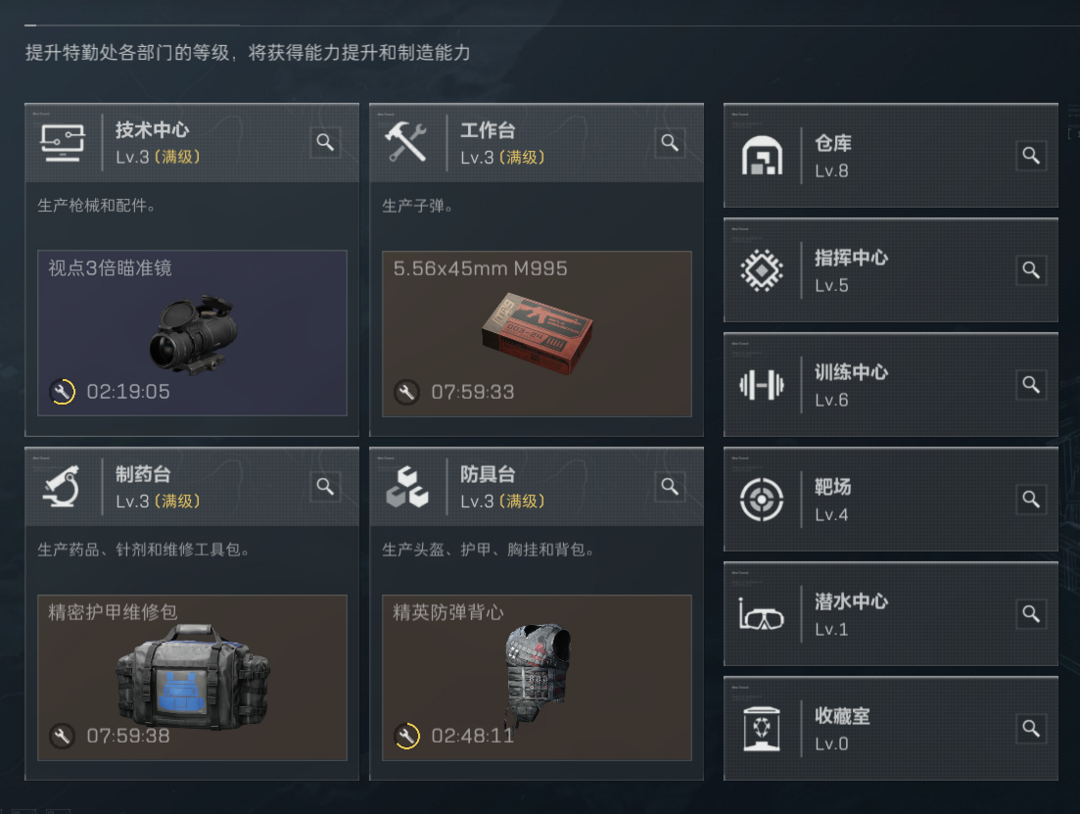Image resolution: width=1080 pixels, height=814 pixels.
Task: Click the magnifier on 防具台 header
Action: coord(669,487)
